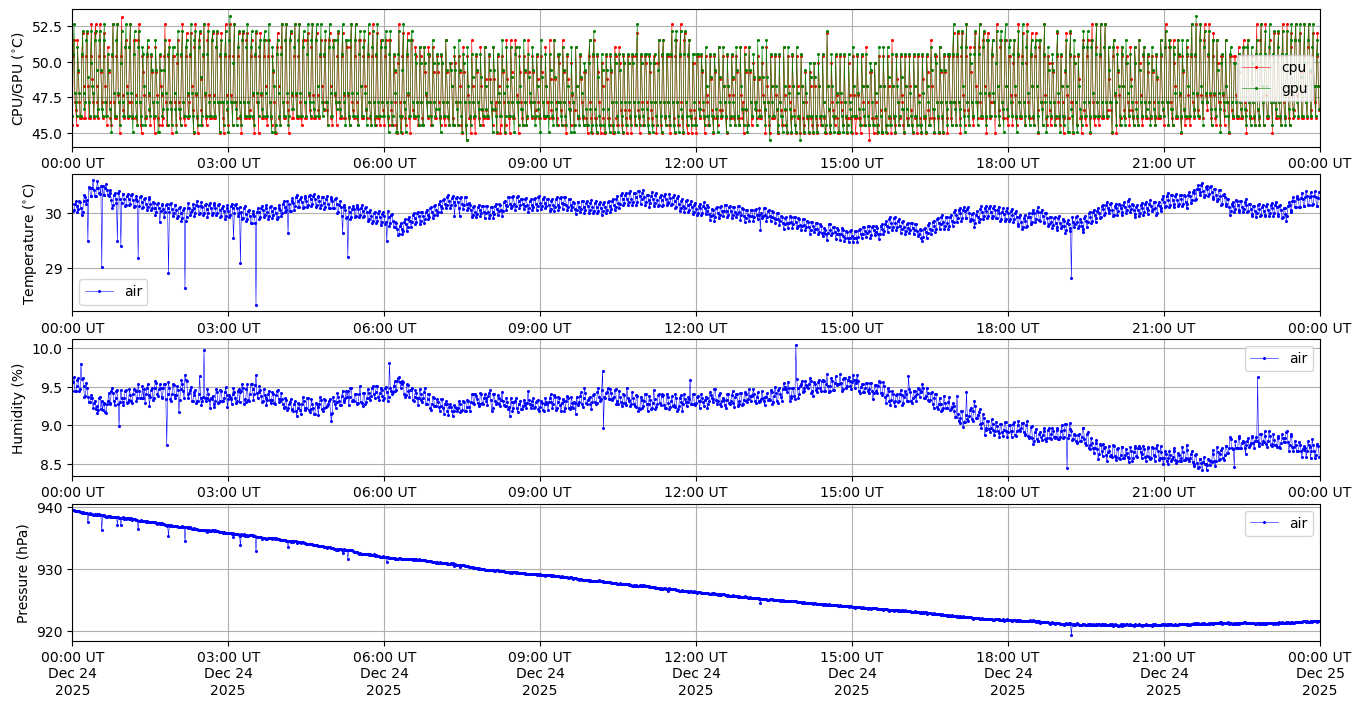Click the Temperature (°C) y-axis label
1361x707 pixels.
(x=28, y=243)
